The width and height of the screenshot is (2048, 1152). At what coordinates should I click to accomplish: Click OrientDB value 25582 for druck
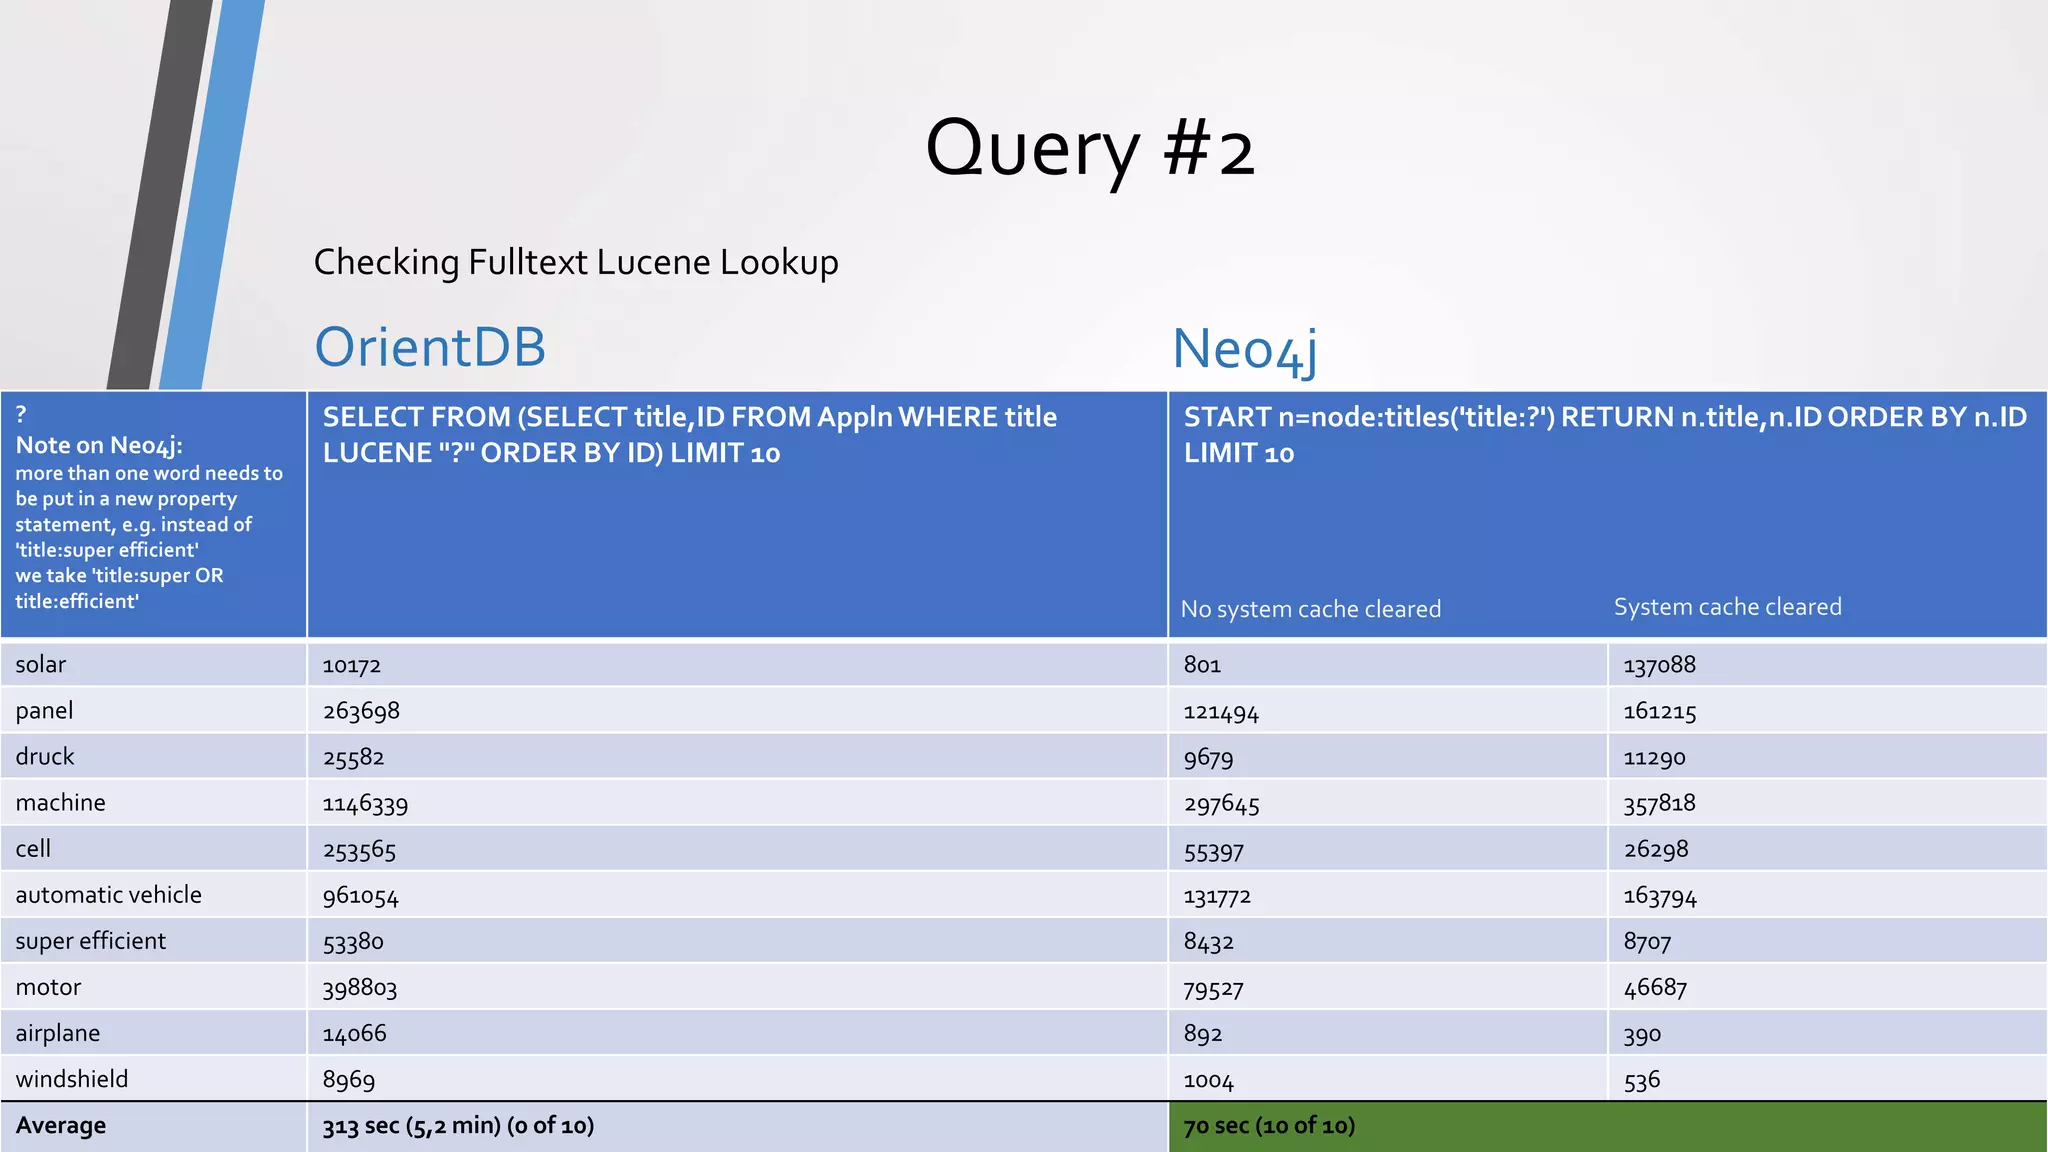(x=353, y=757)
